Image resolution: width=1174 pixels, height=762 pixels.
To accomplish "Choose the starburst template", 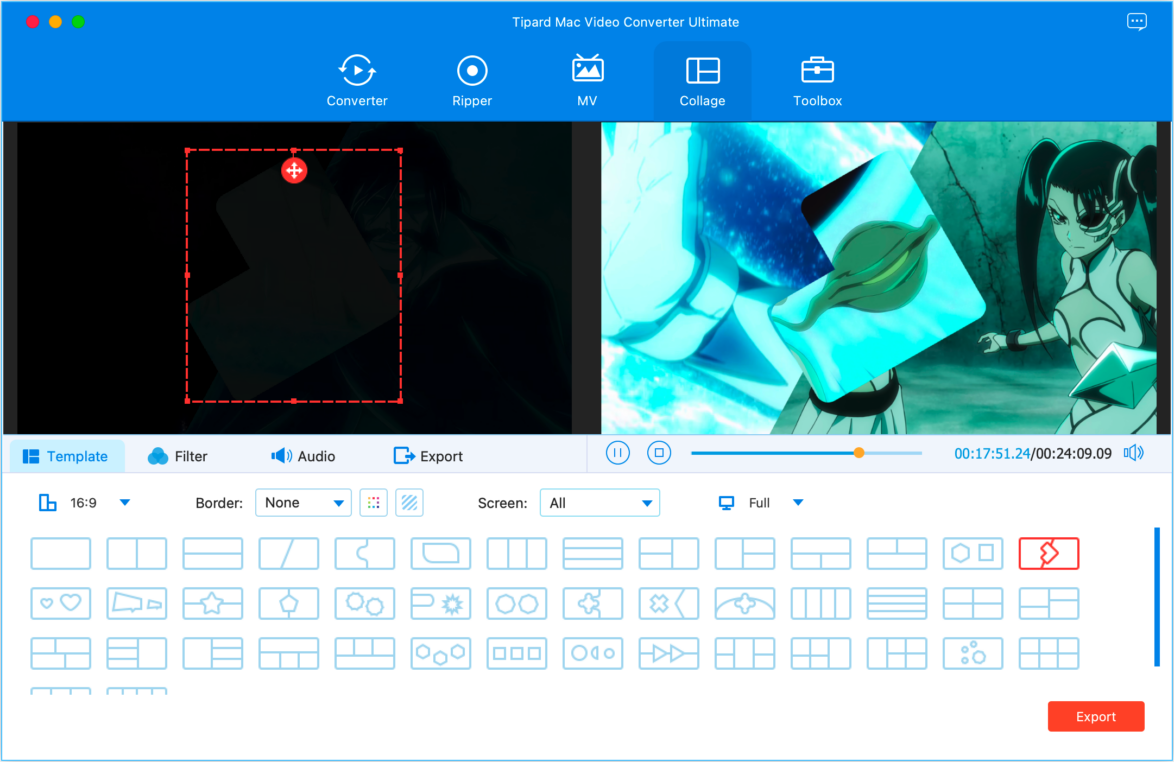I will 441,603.
